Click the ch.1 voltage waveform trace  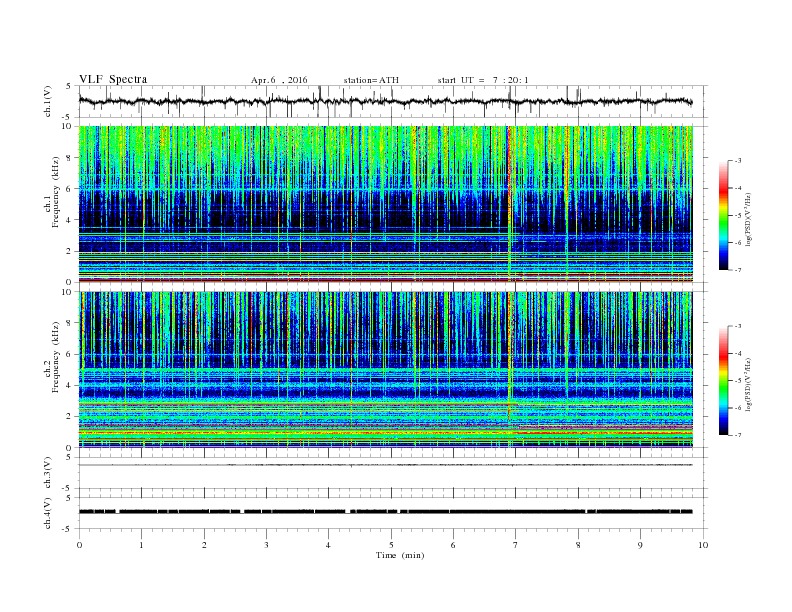(x=386, y=101)
